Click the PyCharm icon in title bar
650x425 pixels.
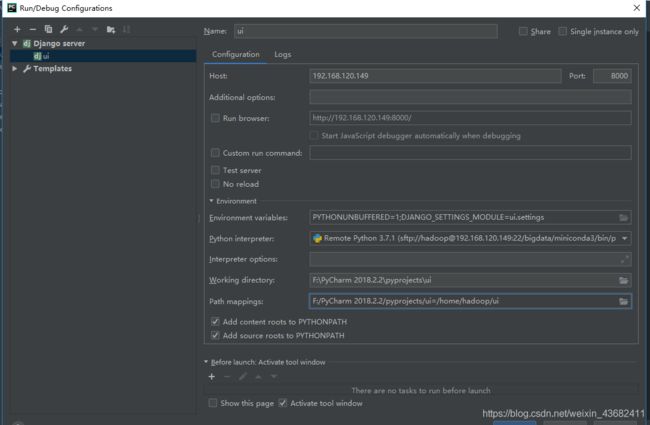click(x=12, y=8)
